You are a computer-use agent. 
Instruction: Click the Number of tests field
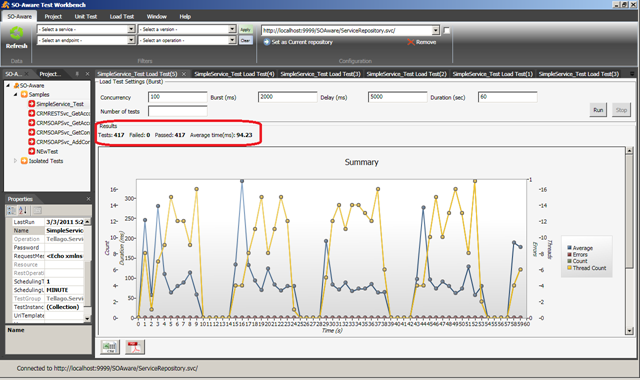point(178,111)
